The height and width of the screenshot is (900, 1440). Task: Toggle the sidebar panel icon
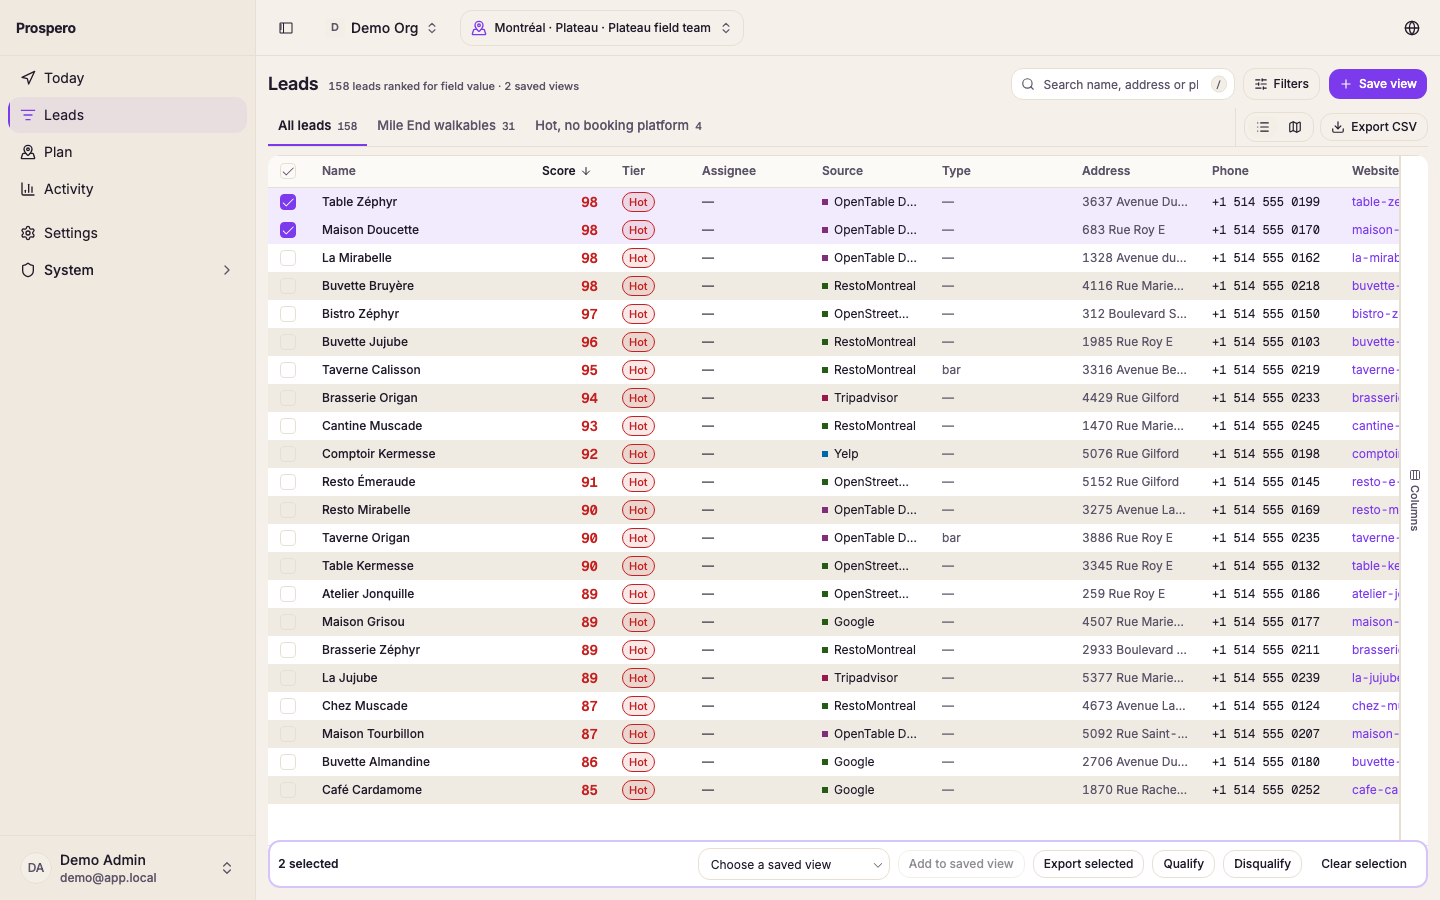[x=286, y=28]
